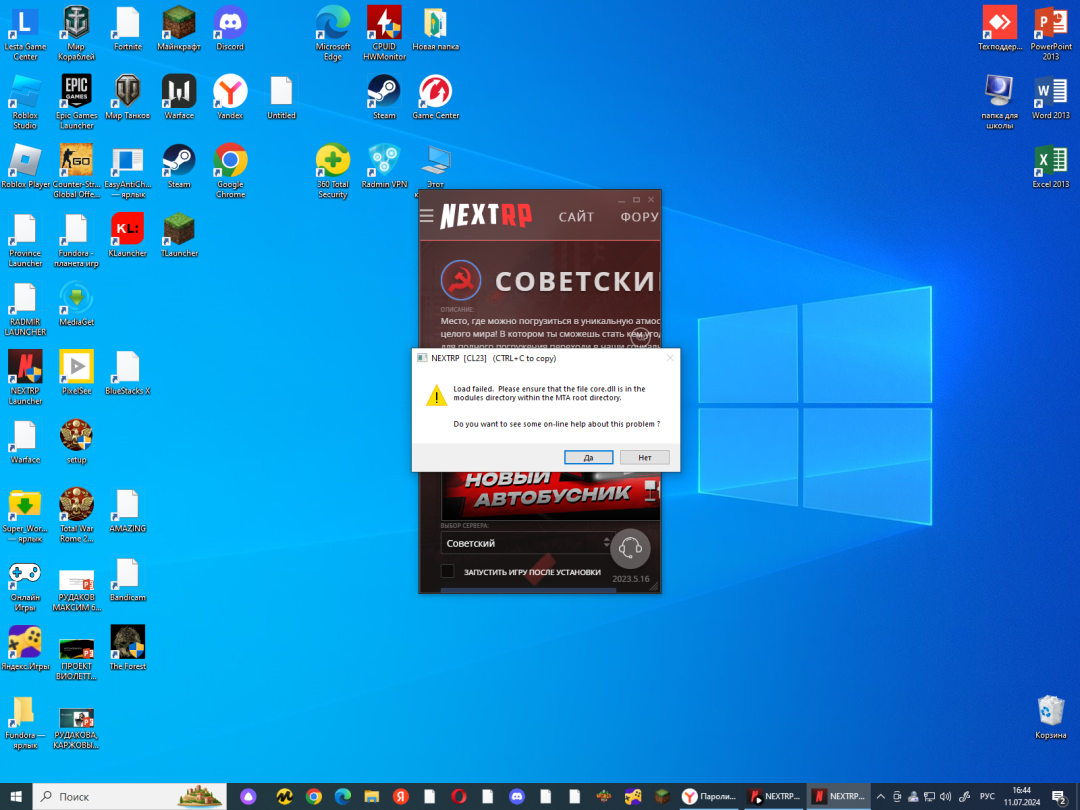Select Discord desktop icon
The image size is (1080, 810).
tap(230, 28)
